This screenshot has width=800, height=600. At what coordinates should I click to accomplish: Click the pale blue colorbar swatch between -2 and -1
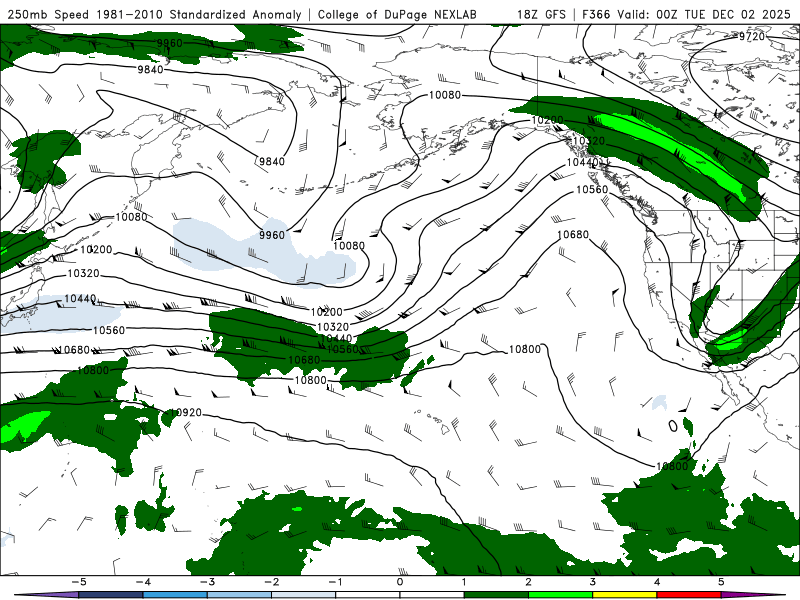pos(304,595)
